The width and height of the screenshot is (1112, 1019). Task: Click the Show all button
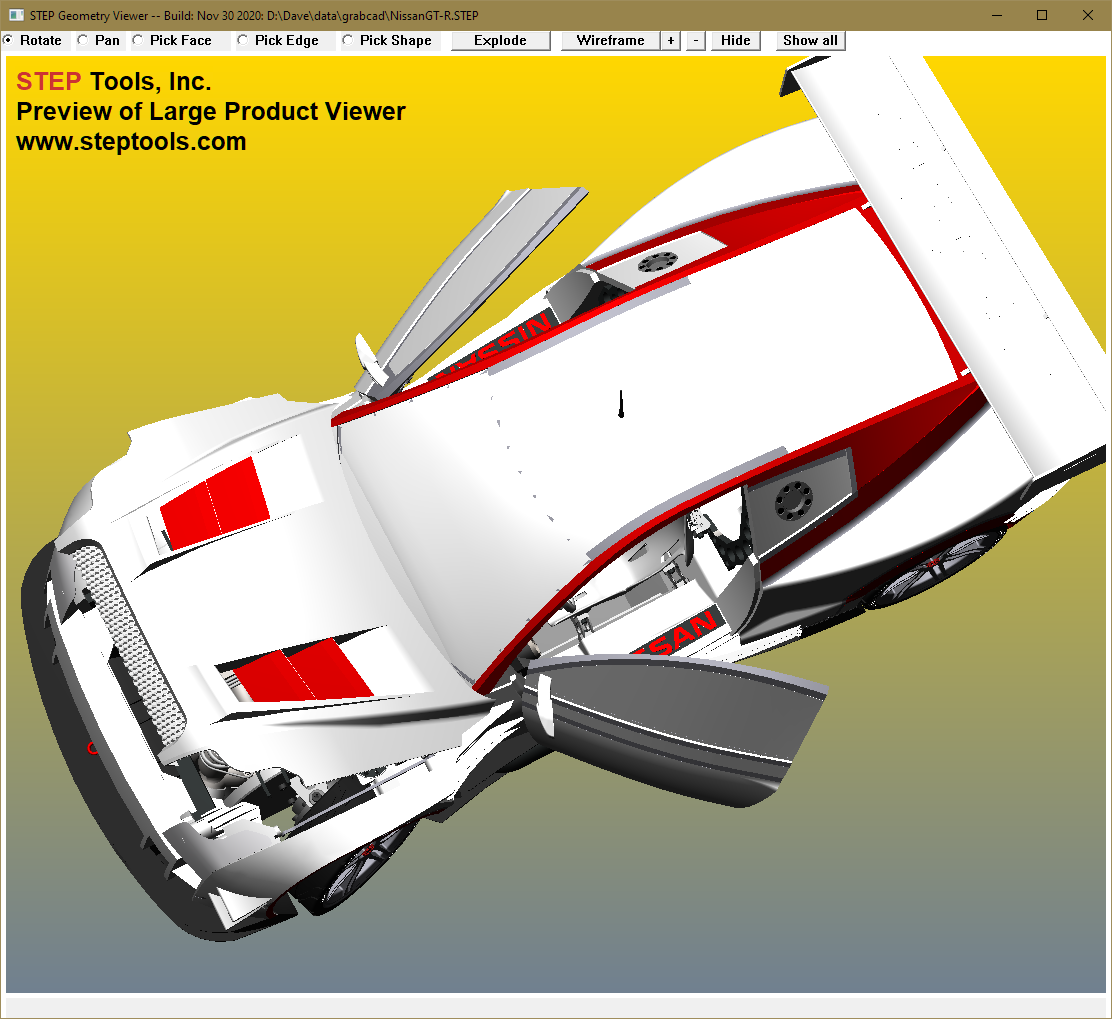810,41
